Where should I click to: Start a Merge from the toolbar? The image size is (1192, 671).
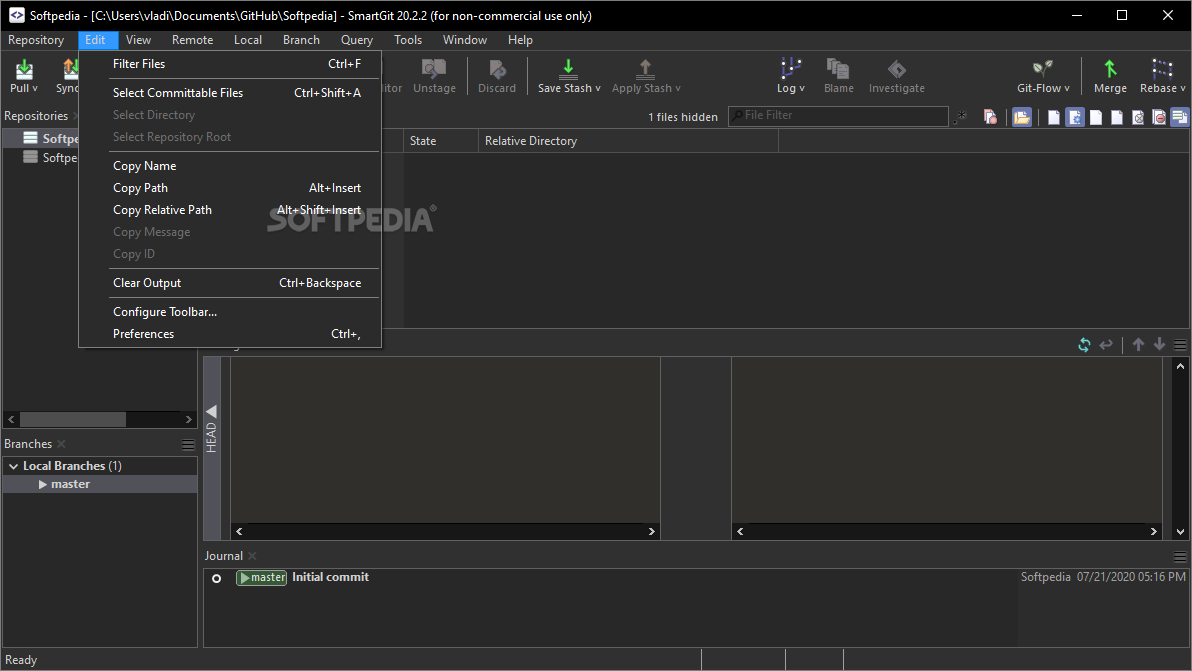(x=1110, y=76)
